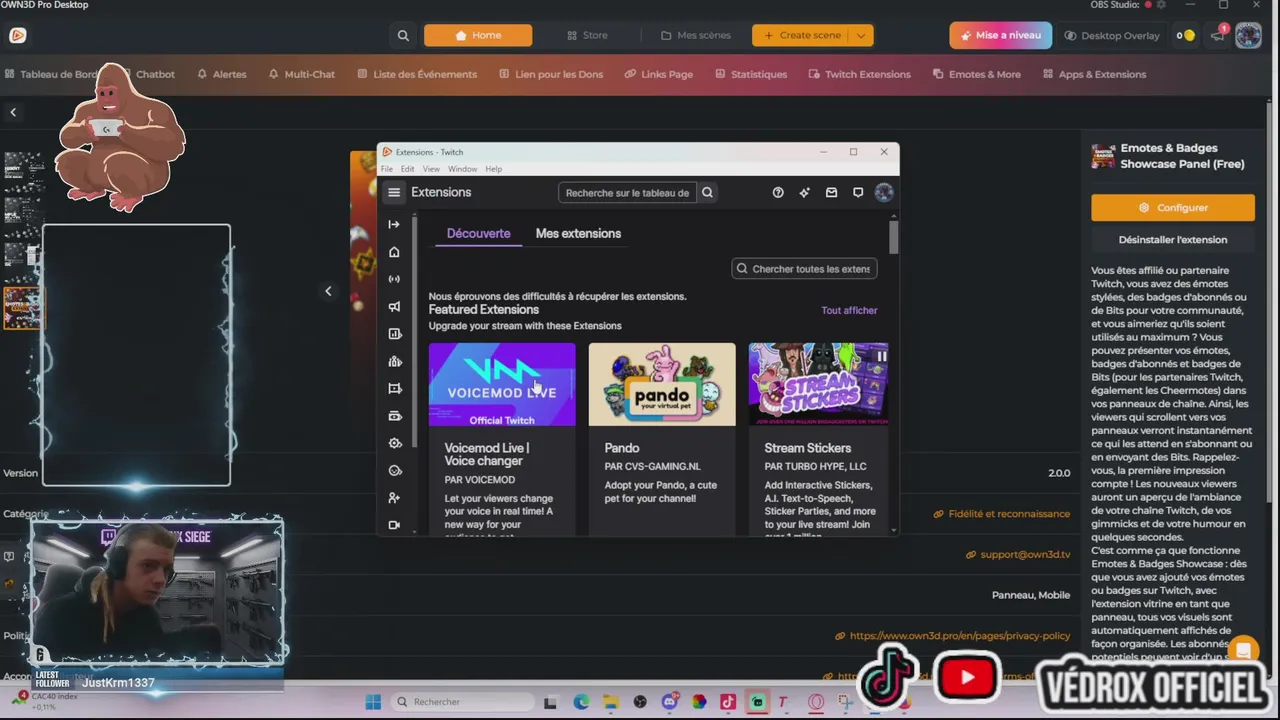Screen dimensions: 1280x720
Task: Open the viewer rewards icon in sidebar
Action: pos(394,470)
